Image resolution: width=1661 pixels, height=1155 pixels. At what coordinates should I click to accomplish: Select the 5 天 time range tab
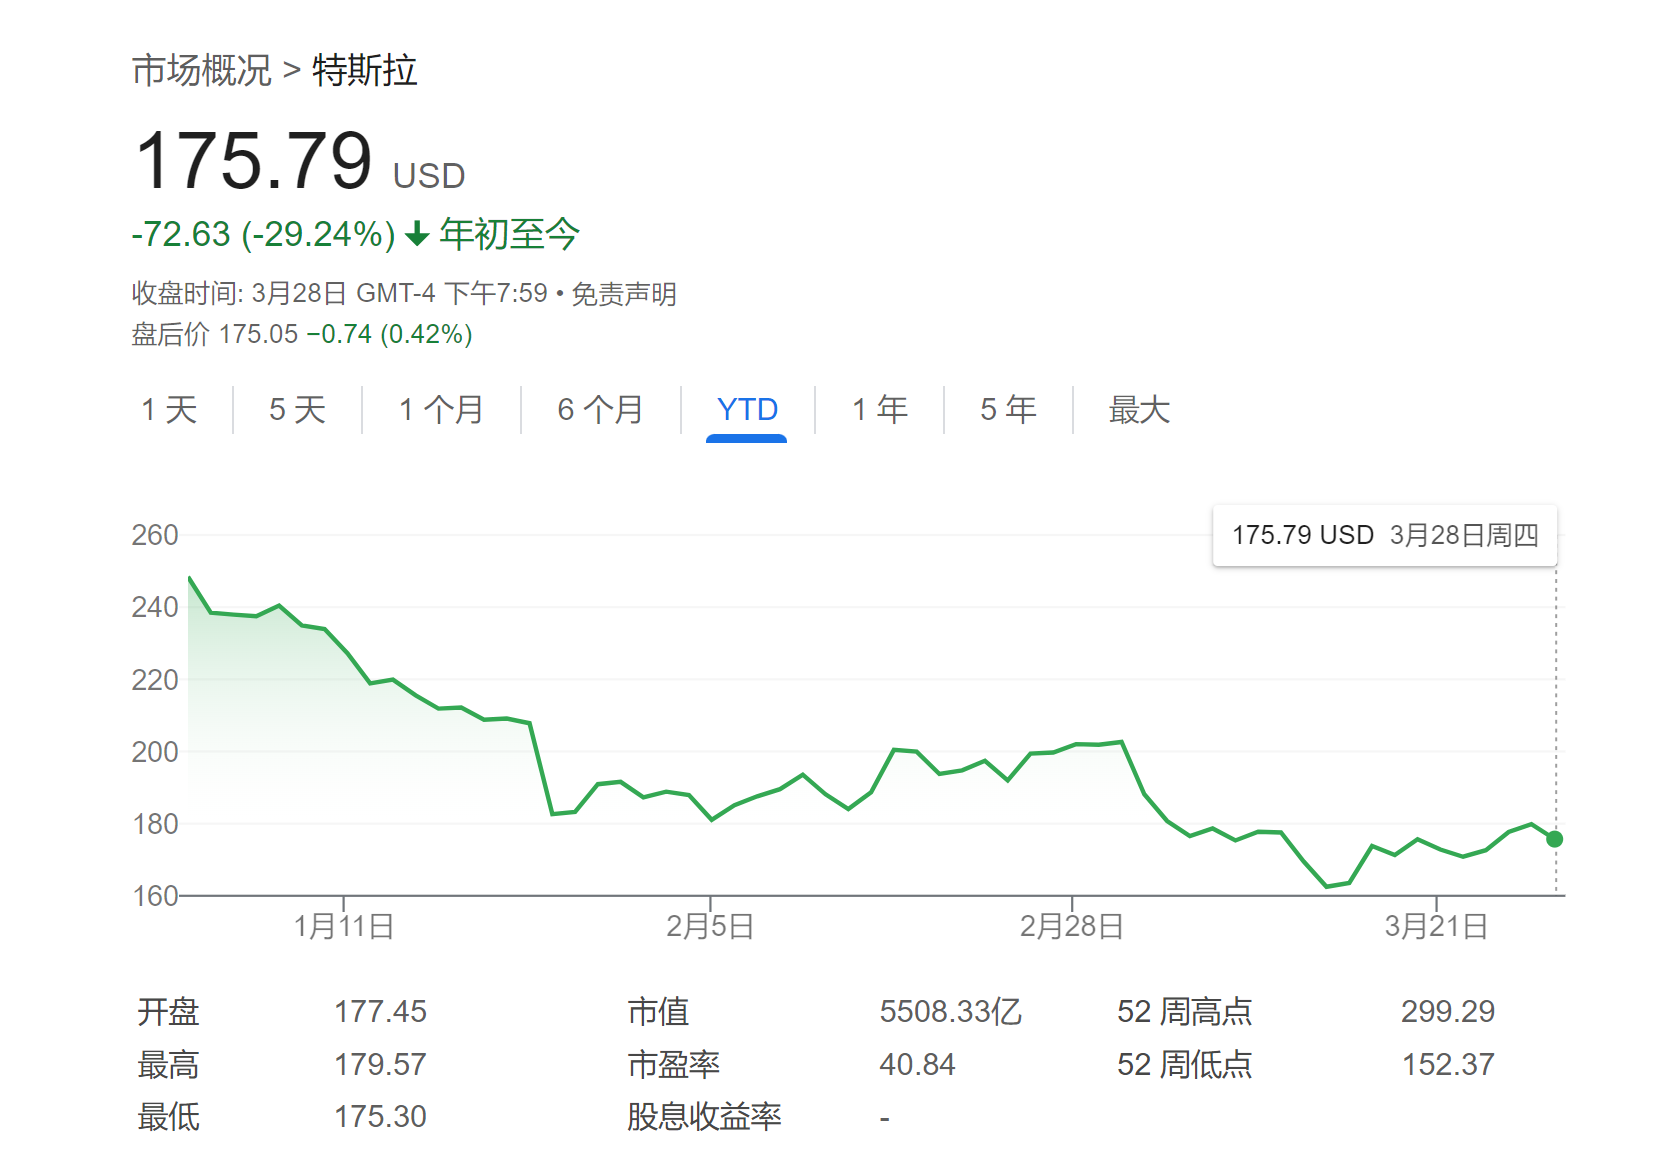pyautogui.click(x=297, y=410)
